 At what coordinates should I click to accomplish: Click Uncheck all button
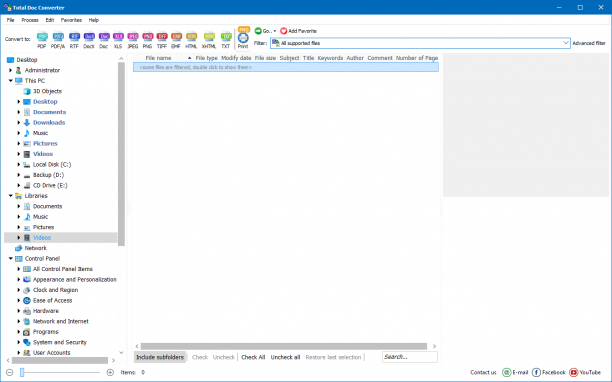click(285, 357)
